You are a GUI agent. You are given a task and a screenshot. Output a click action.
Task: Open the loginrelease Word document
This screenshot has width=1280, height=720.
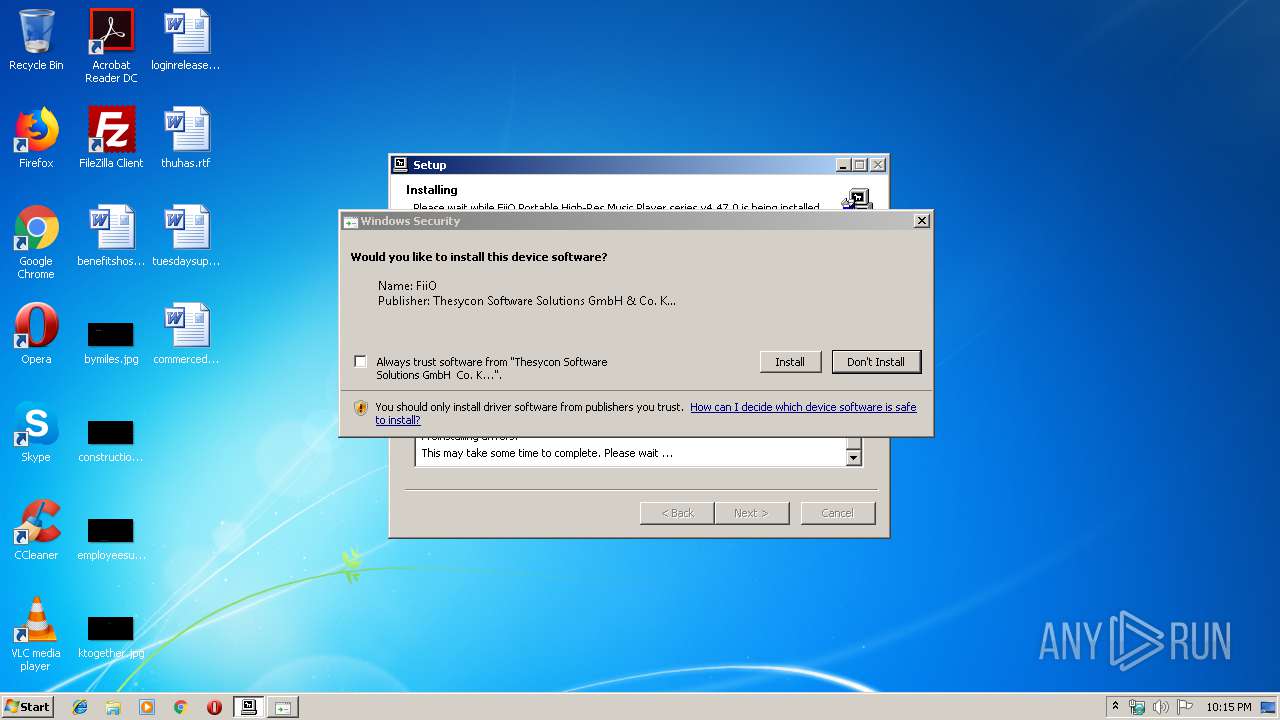(x=186, y=40)
